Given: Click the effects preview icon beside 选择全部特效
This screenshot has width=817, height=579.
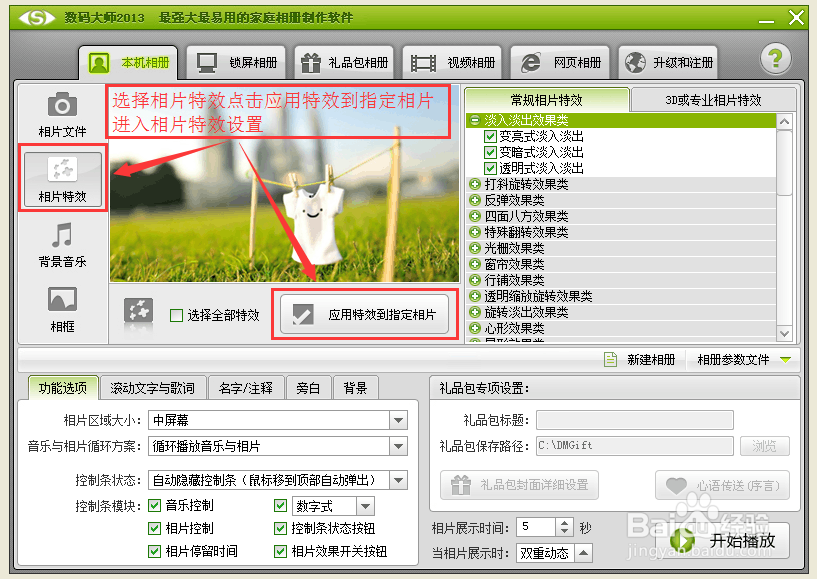Looking at the screenshot, I should coord(138,313).
